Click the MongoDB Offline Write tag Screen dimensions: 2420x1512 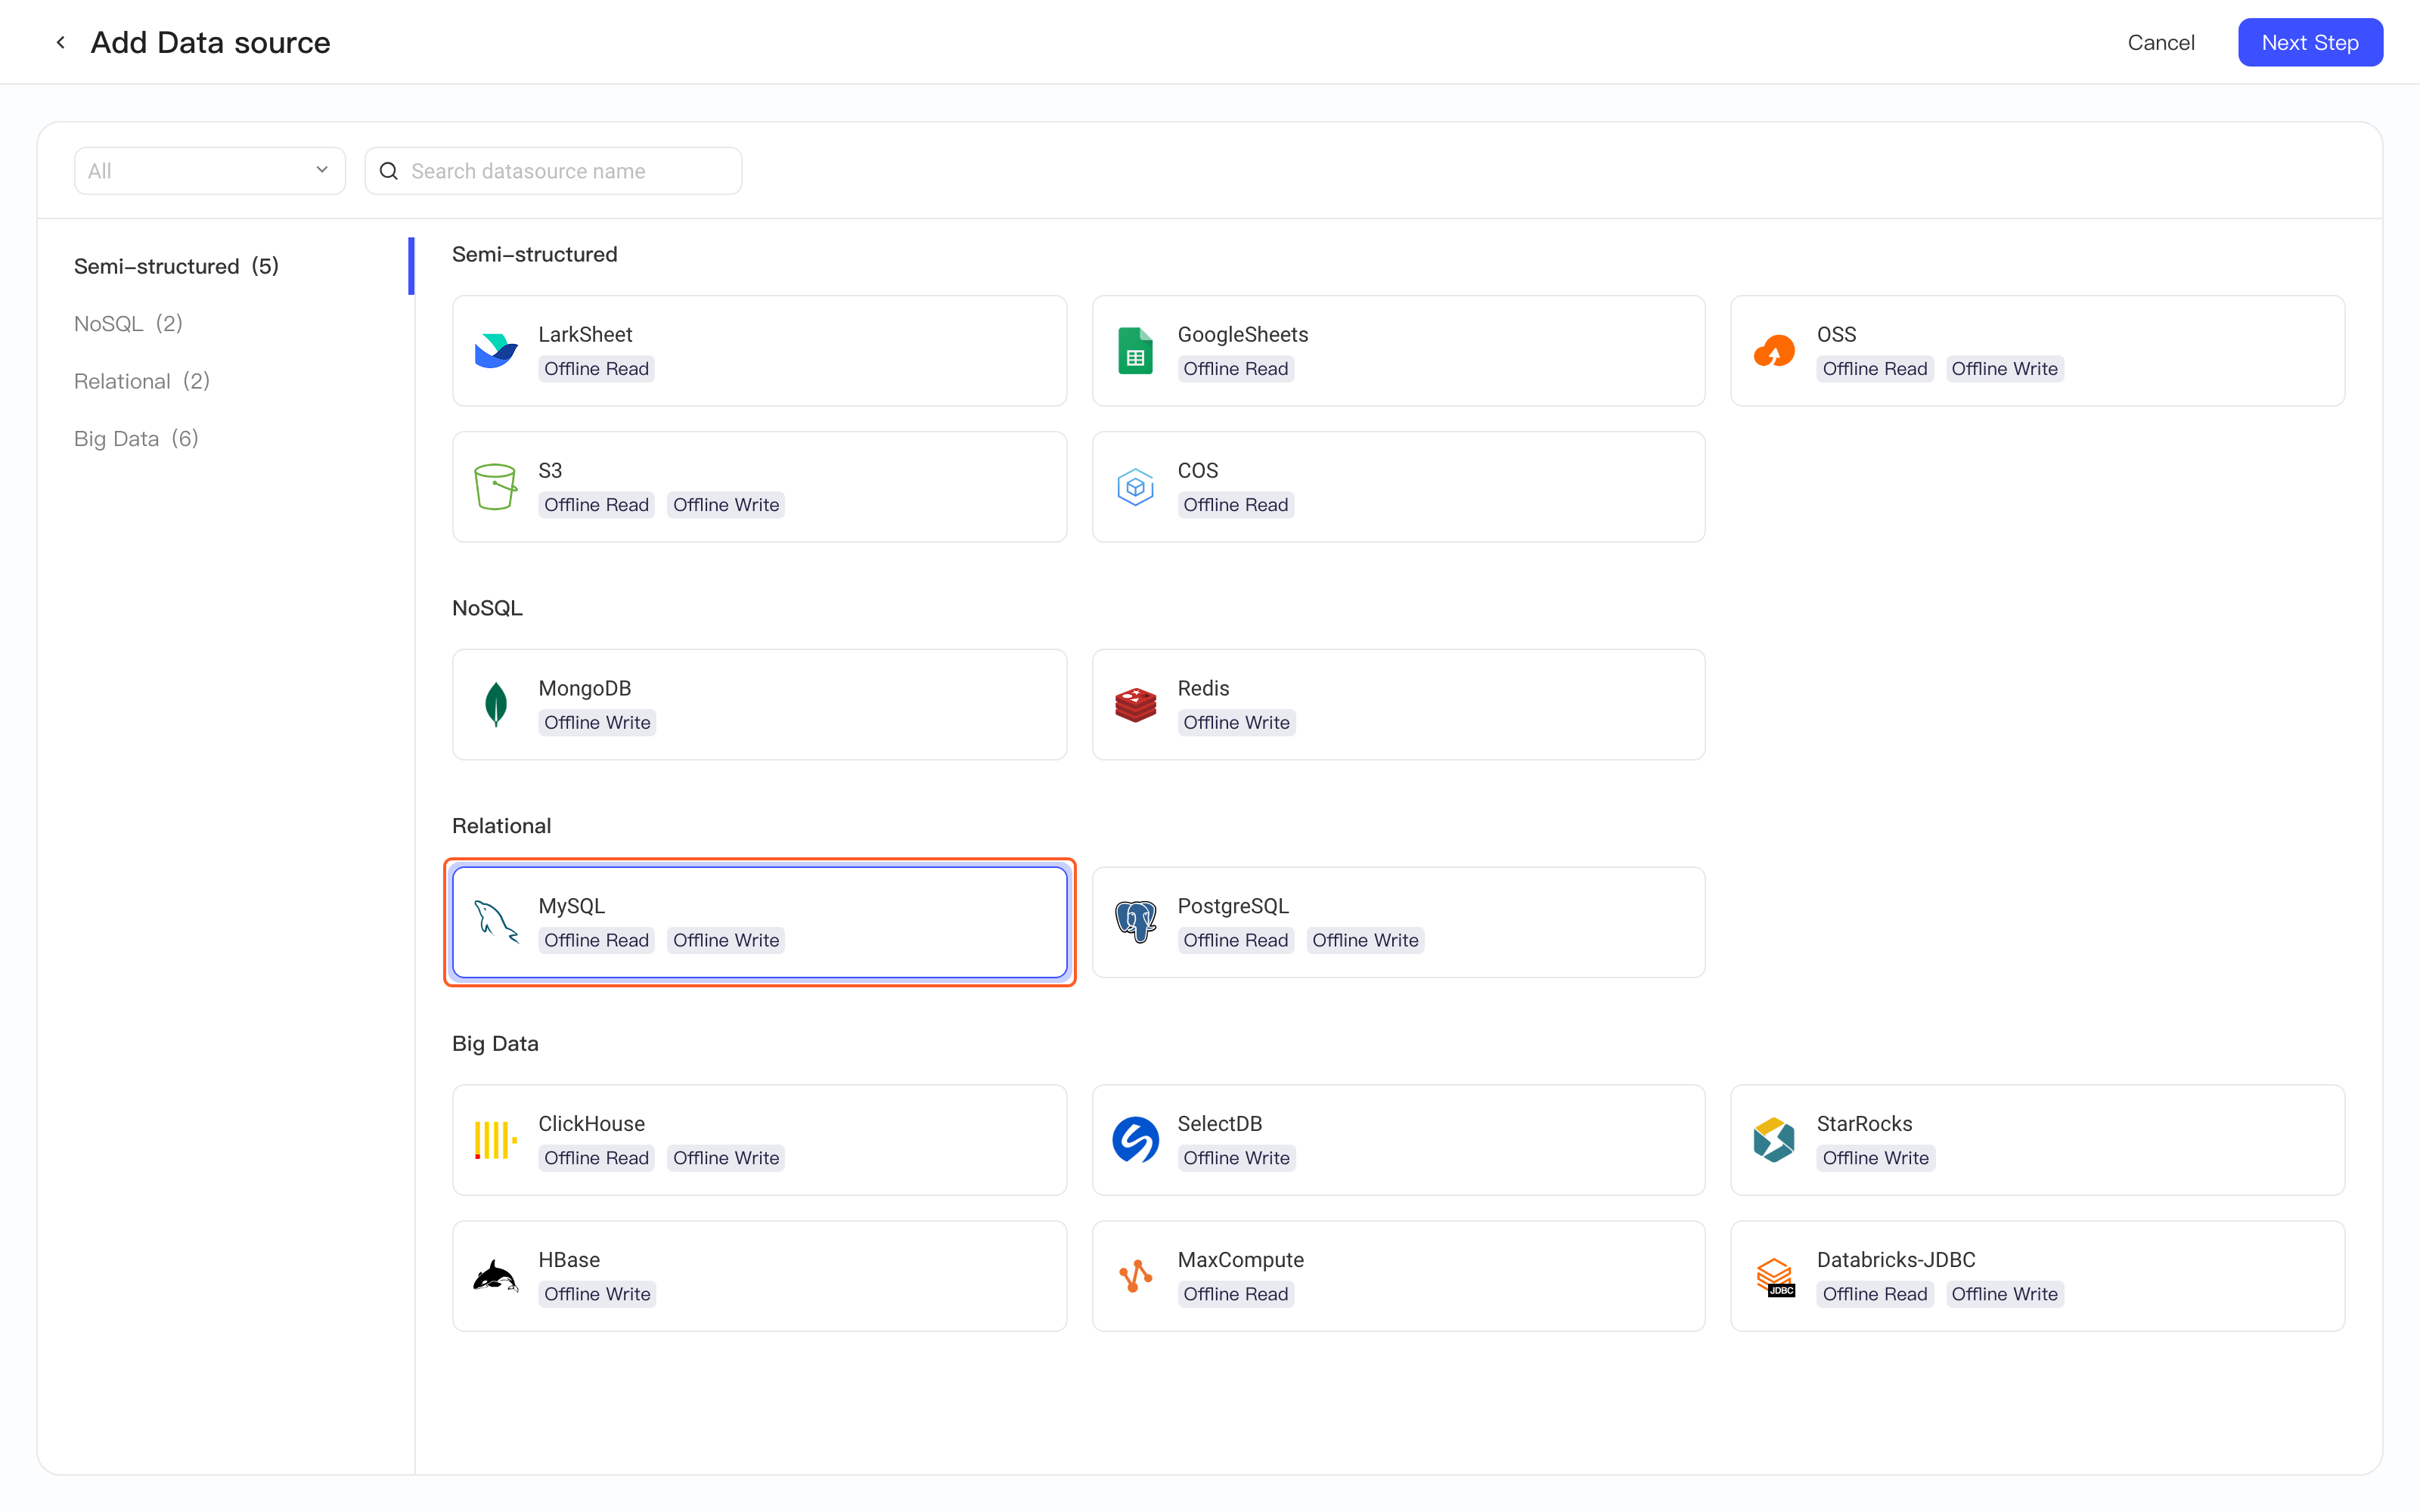point(597,723)
